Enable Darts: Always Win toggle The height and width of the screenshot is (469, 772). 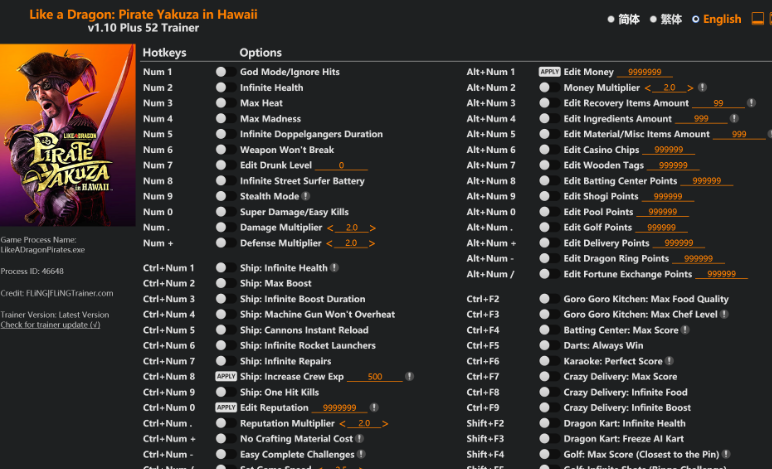click(548, 345)
